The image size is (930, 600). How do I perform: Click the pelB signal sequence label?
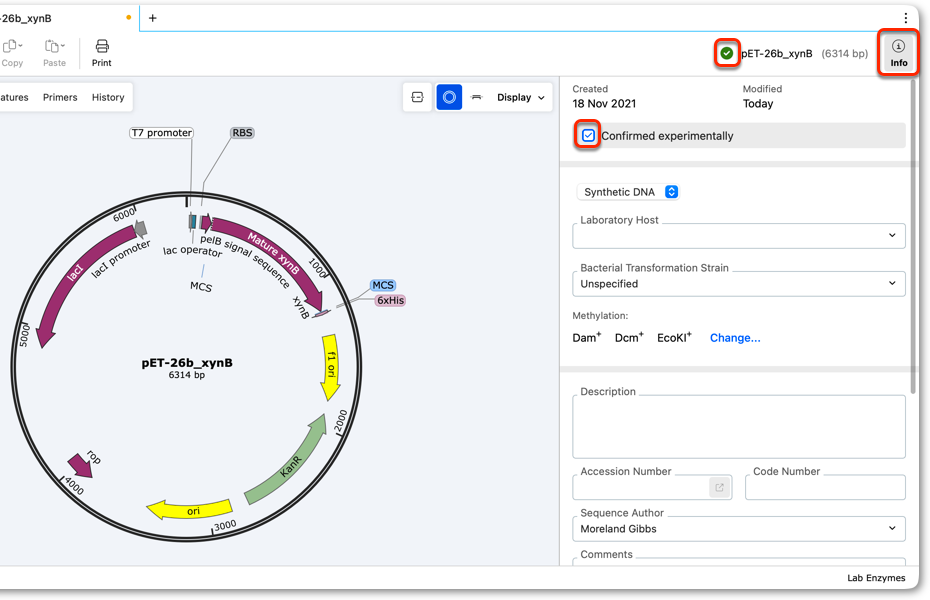coord(246,261)
